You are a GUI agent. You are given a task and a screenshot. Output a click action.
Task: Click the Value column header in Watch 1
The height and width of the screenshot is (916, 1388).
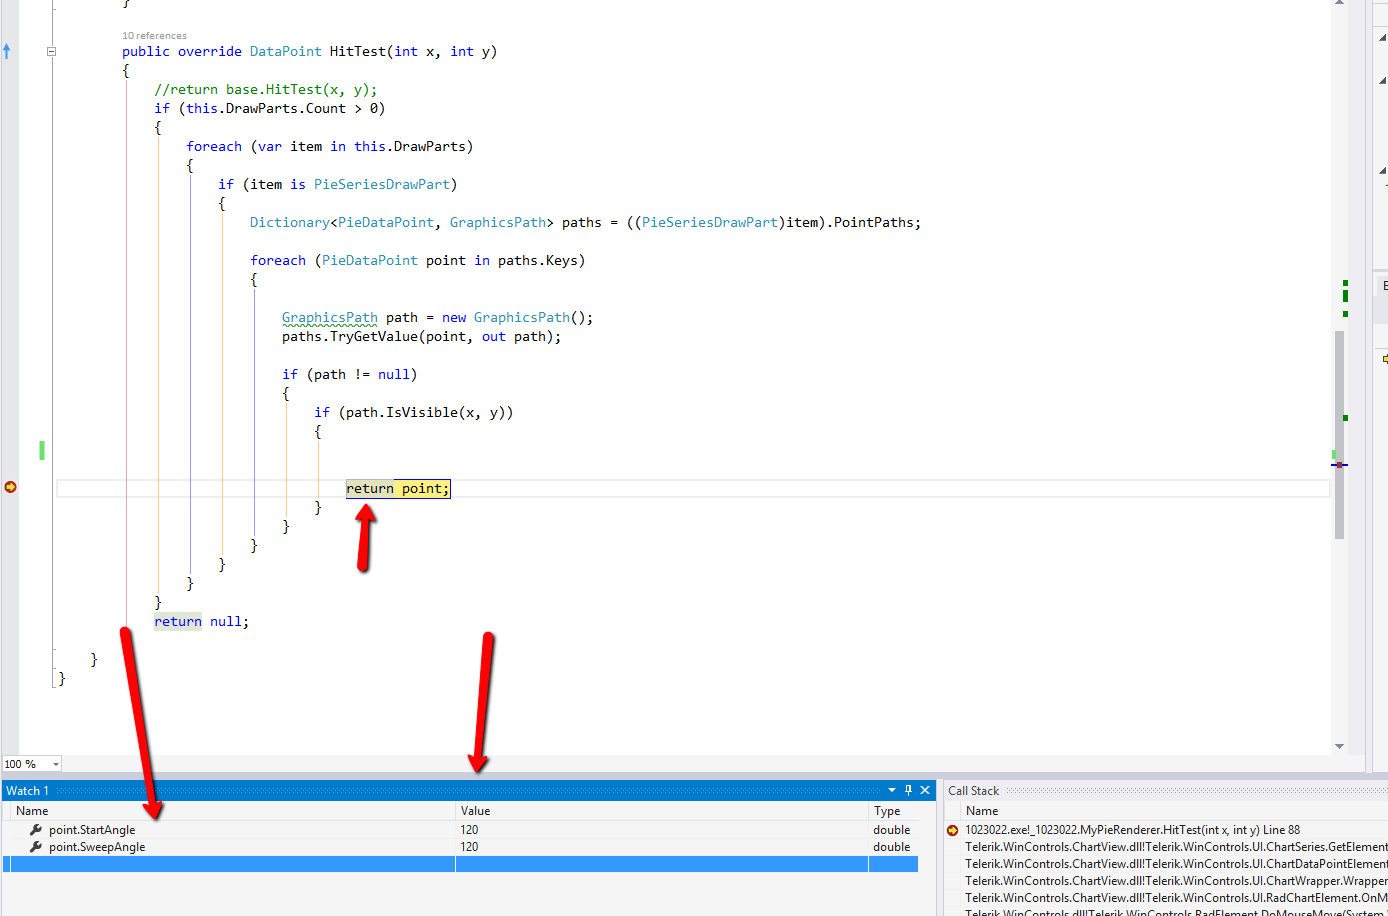pyautogui.click(x=475, y=811)
